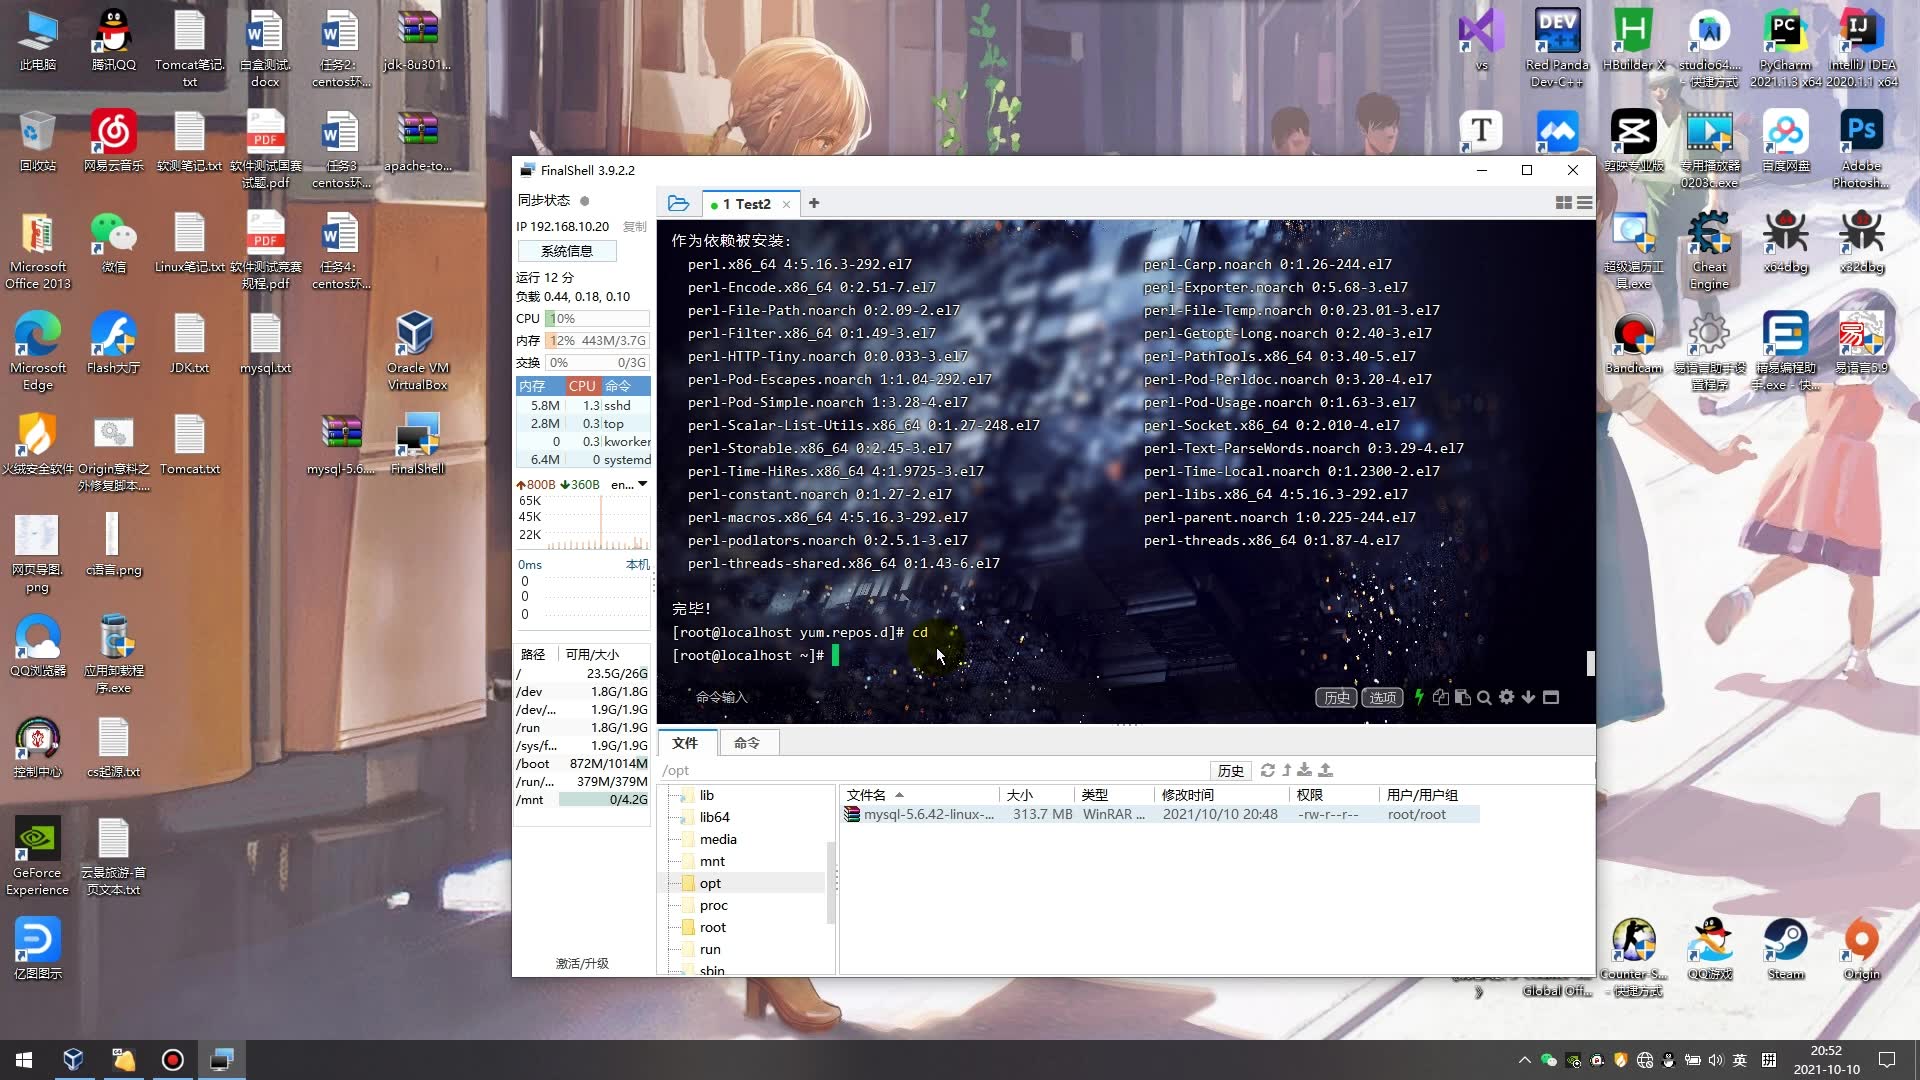Sort files by 用户/用户组 column
The height and width of the screenshot is (1080, 1920).
point(1430,795)
